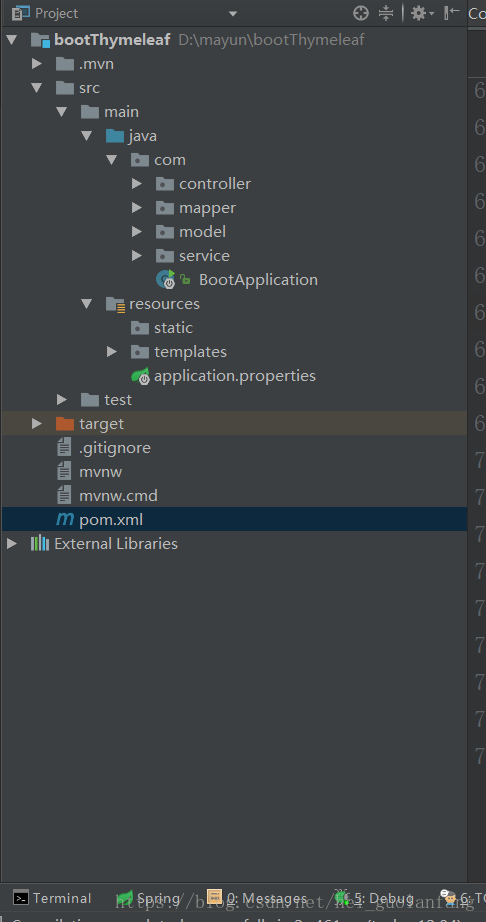The width and height of the screenshot is (486, 922).
Task: Expand the test folder
Action: pyautogui.click(x=62, y=400)
